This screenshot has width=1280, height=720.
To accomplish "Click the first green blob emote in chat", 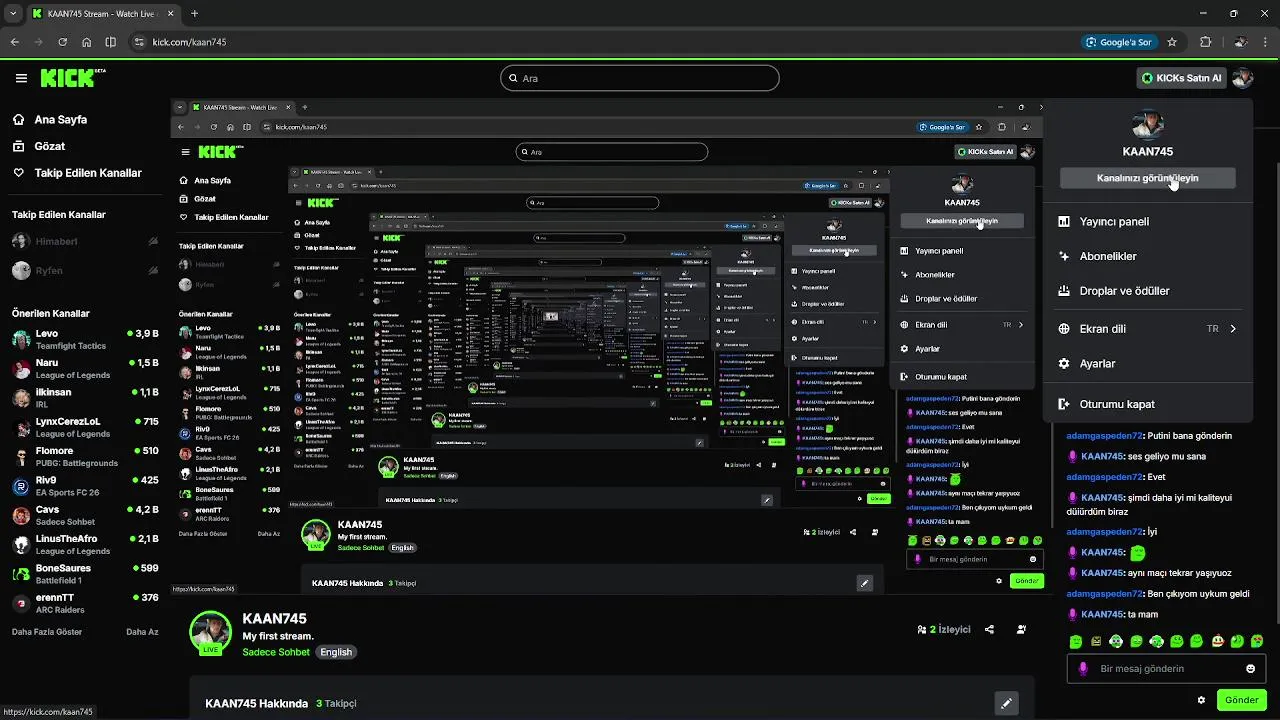I will [x=1075, y=641].
